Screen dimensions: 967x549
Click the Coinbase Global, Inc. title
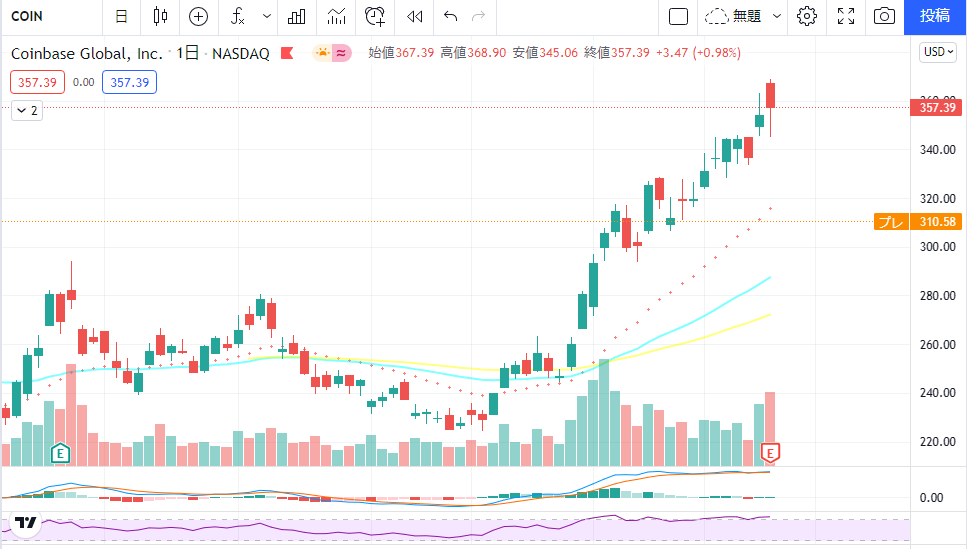pyautogui.click(x=86, y=54)
